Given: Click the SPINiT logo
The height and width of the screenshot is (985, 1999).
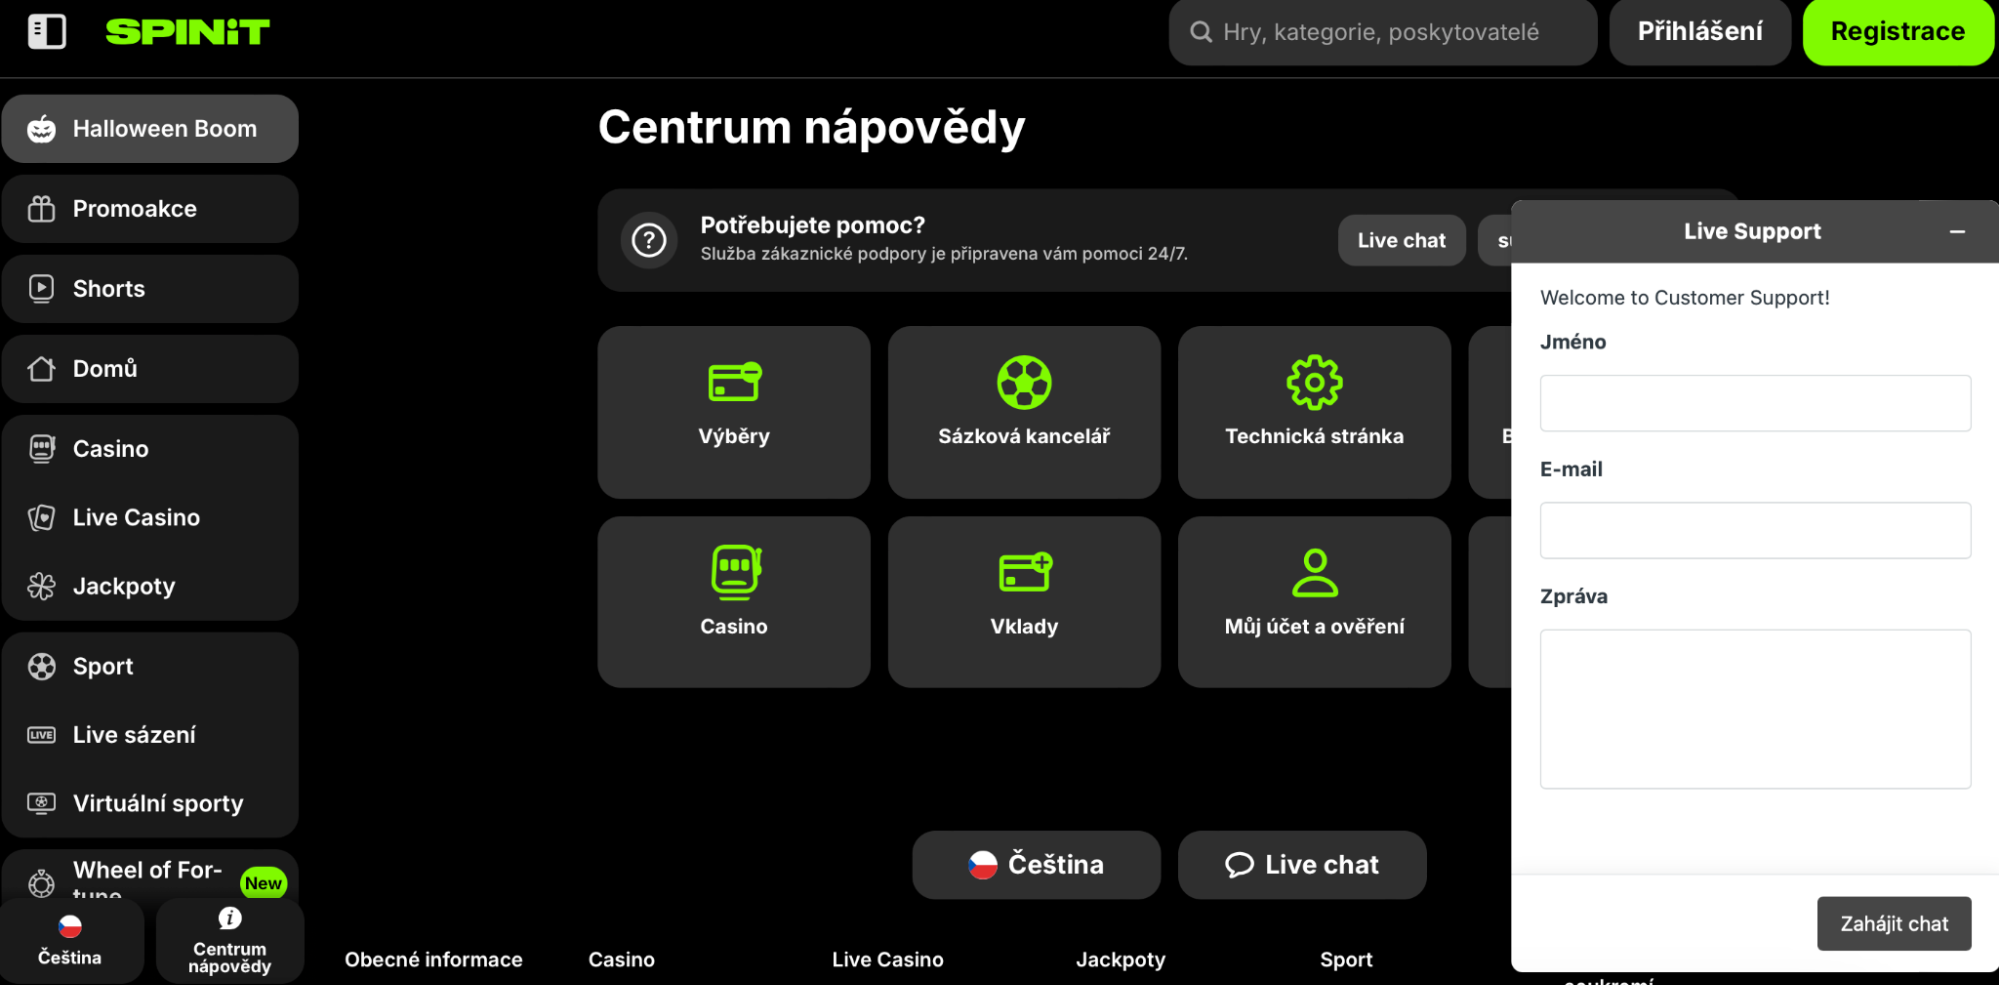Looking at the screenshot, I should [187, 32].
